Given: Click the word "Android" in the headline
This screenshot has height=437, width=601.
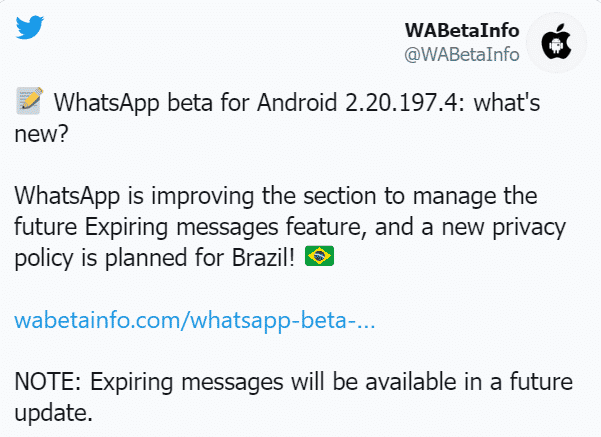Looking at the screenshot, I should coord(297,103).
